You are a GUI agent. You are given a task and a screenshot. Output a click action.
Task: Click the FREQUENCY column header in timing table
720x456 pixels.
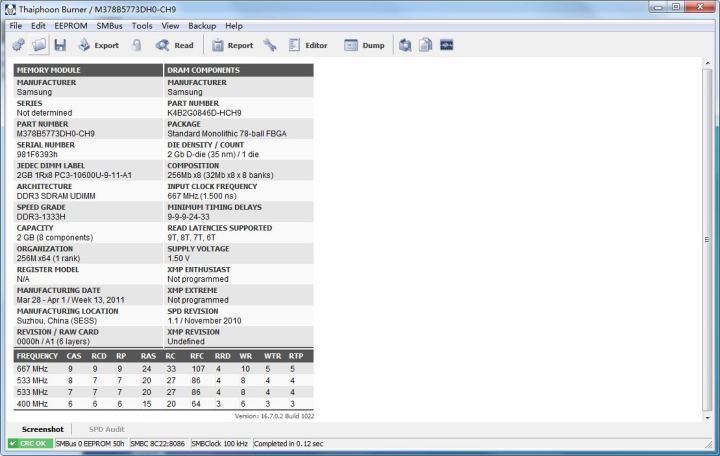[x=37, y=356]
